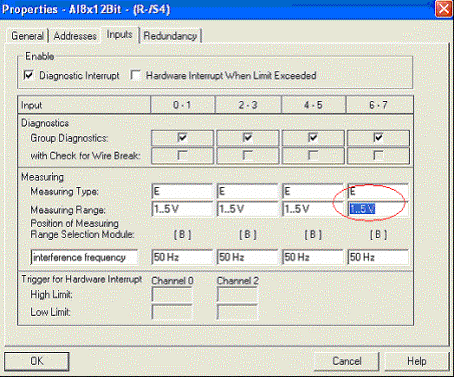The width and height of the screenshot is (454, 377).
Task: Switch to the General tab
Action: (27, 36)
